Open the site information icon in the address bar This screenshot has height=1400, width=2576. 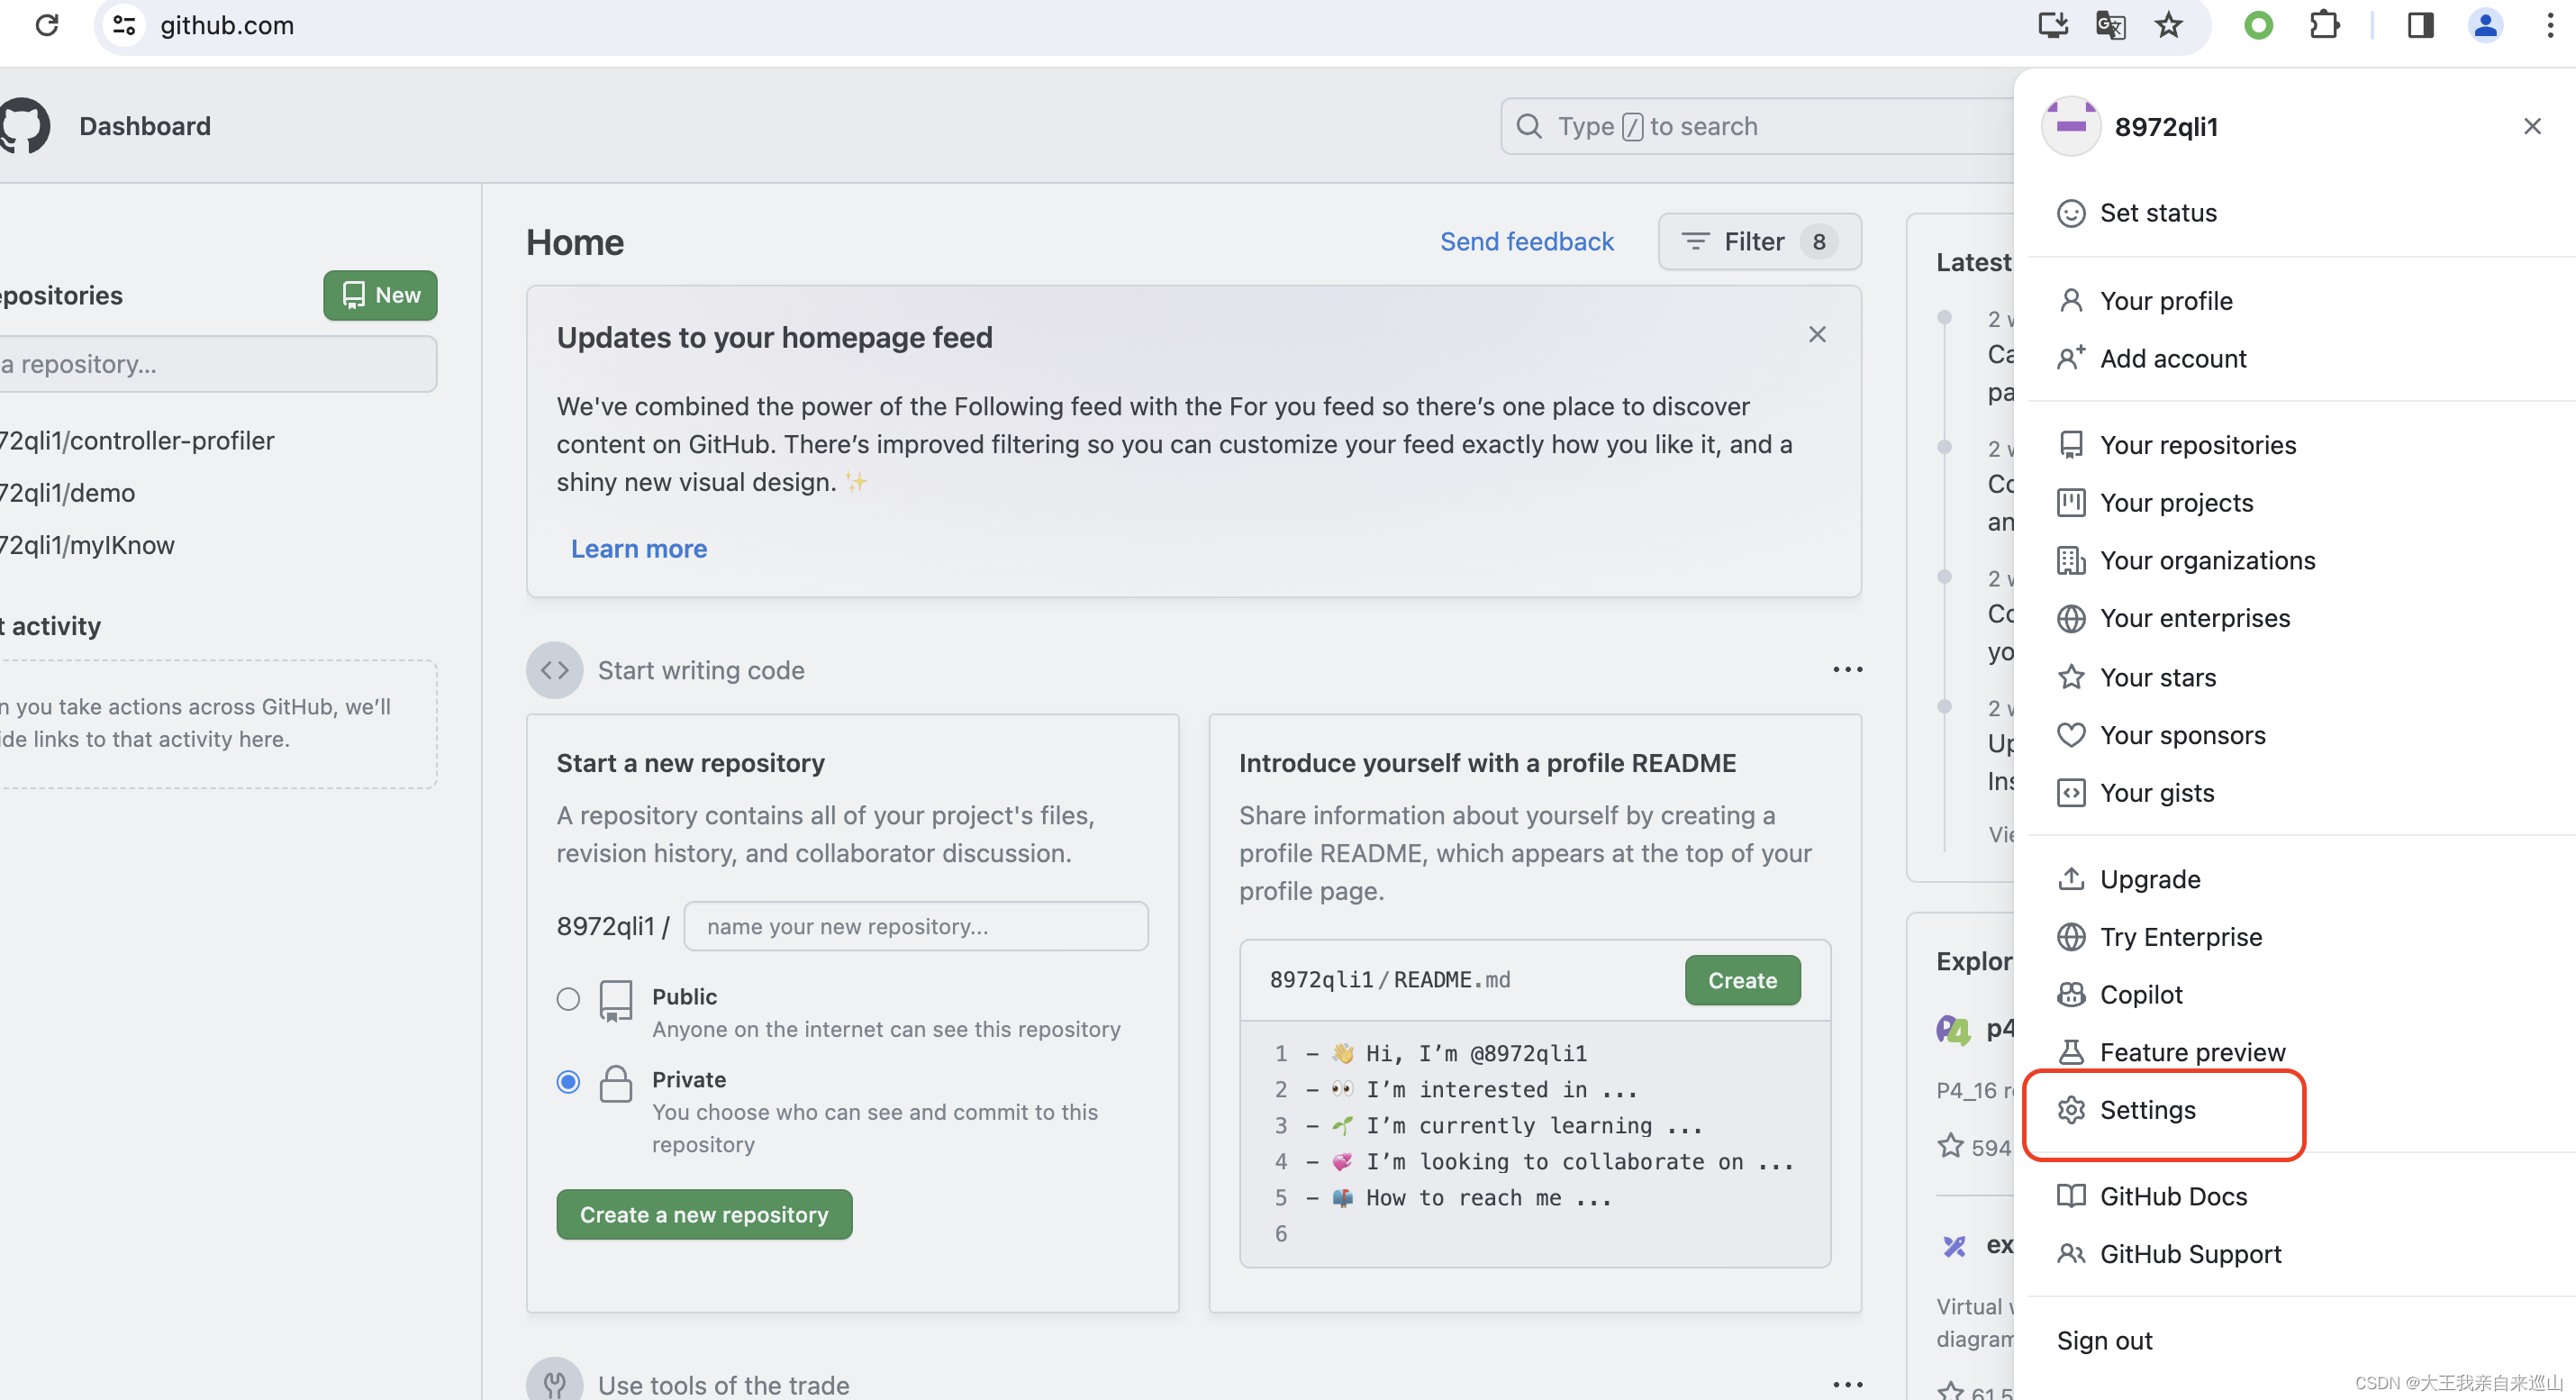124,25
